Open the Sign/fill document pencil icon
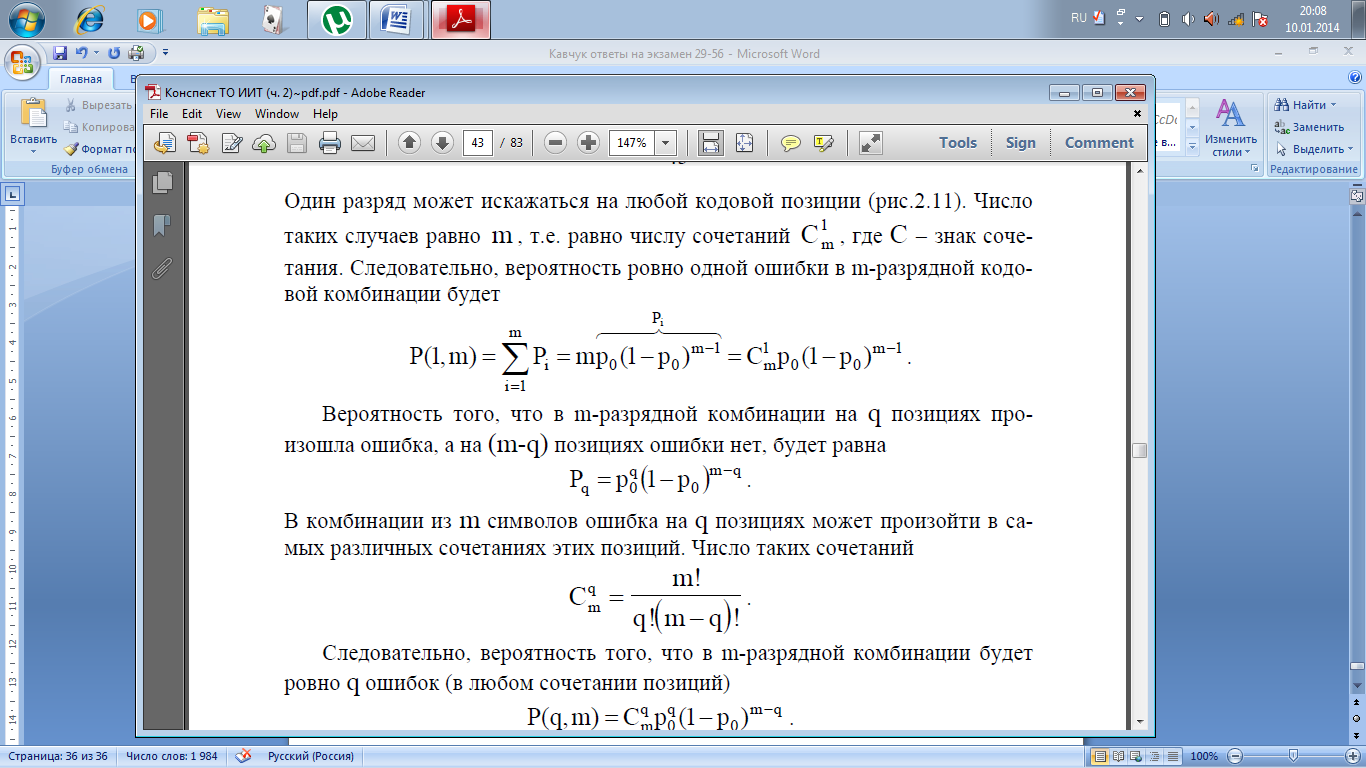Image resolution: width=1366 pixels, height=768 pixels. tap(232, 143)
